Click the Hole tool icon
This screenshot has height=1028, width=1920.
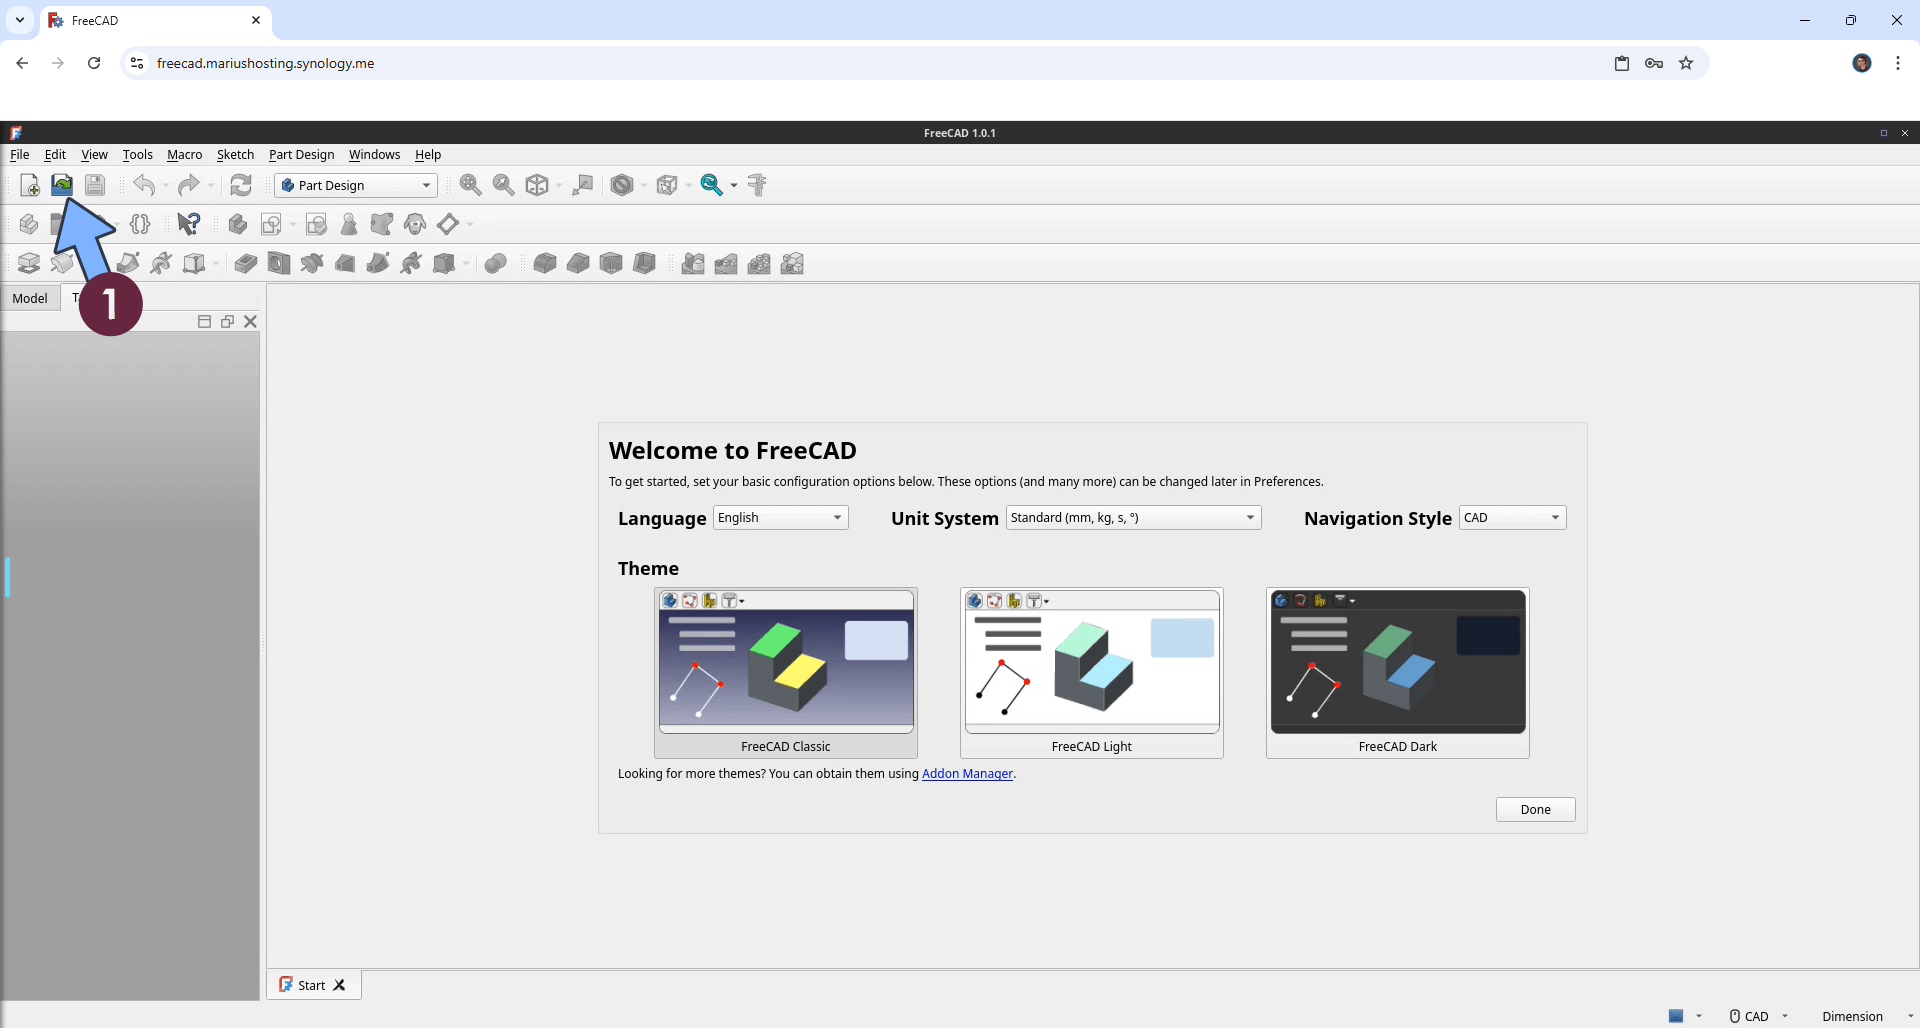pyautogui.click(x=279, y=263)
